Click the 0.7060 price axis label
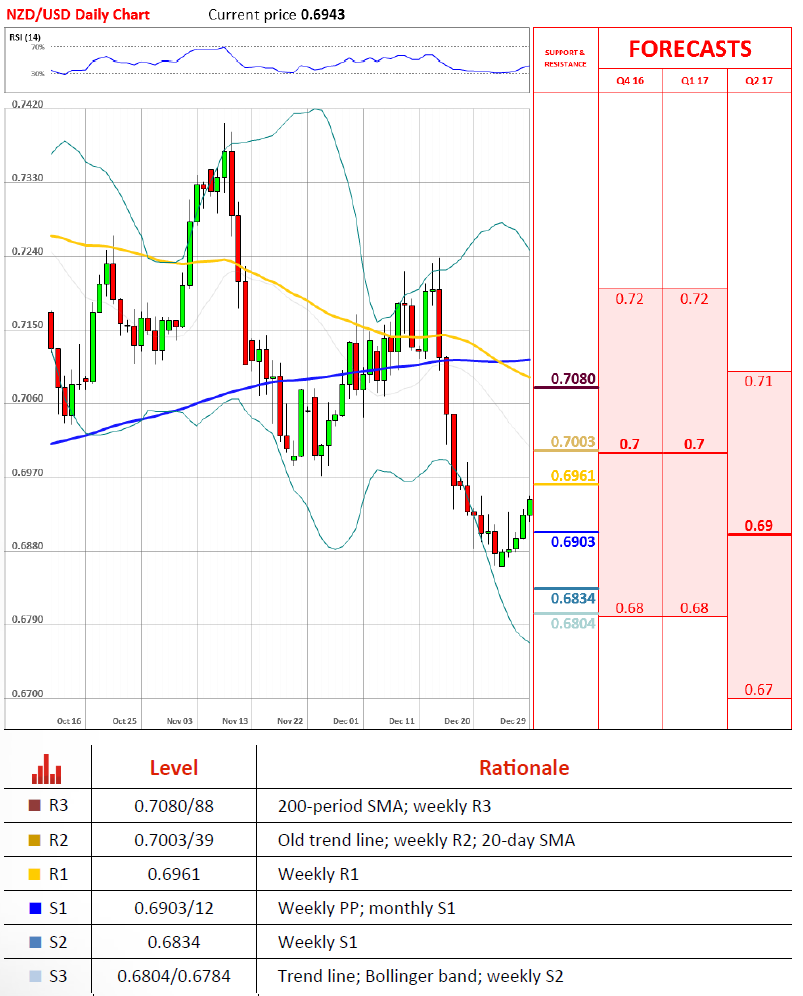803x996 pixels. [27, 398]
